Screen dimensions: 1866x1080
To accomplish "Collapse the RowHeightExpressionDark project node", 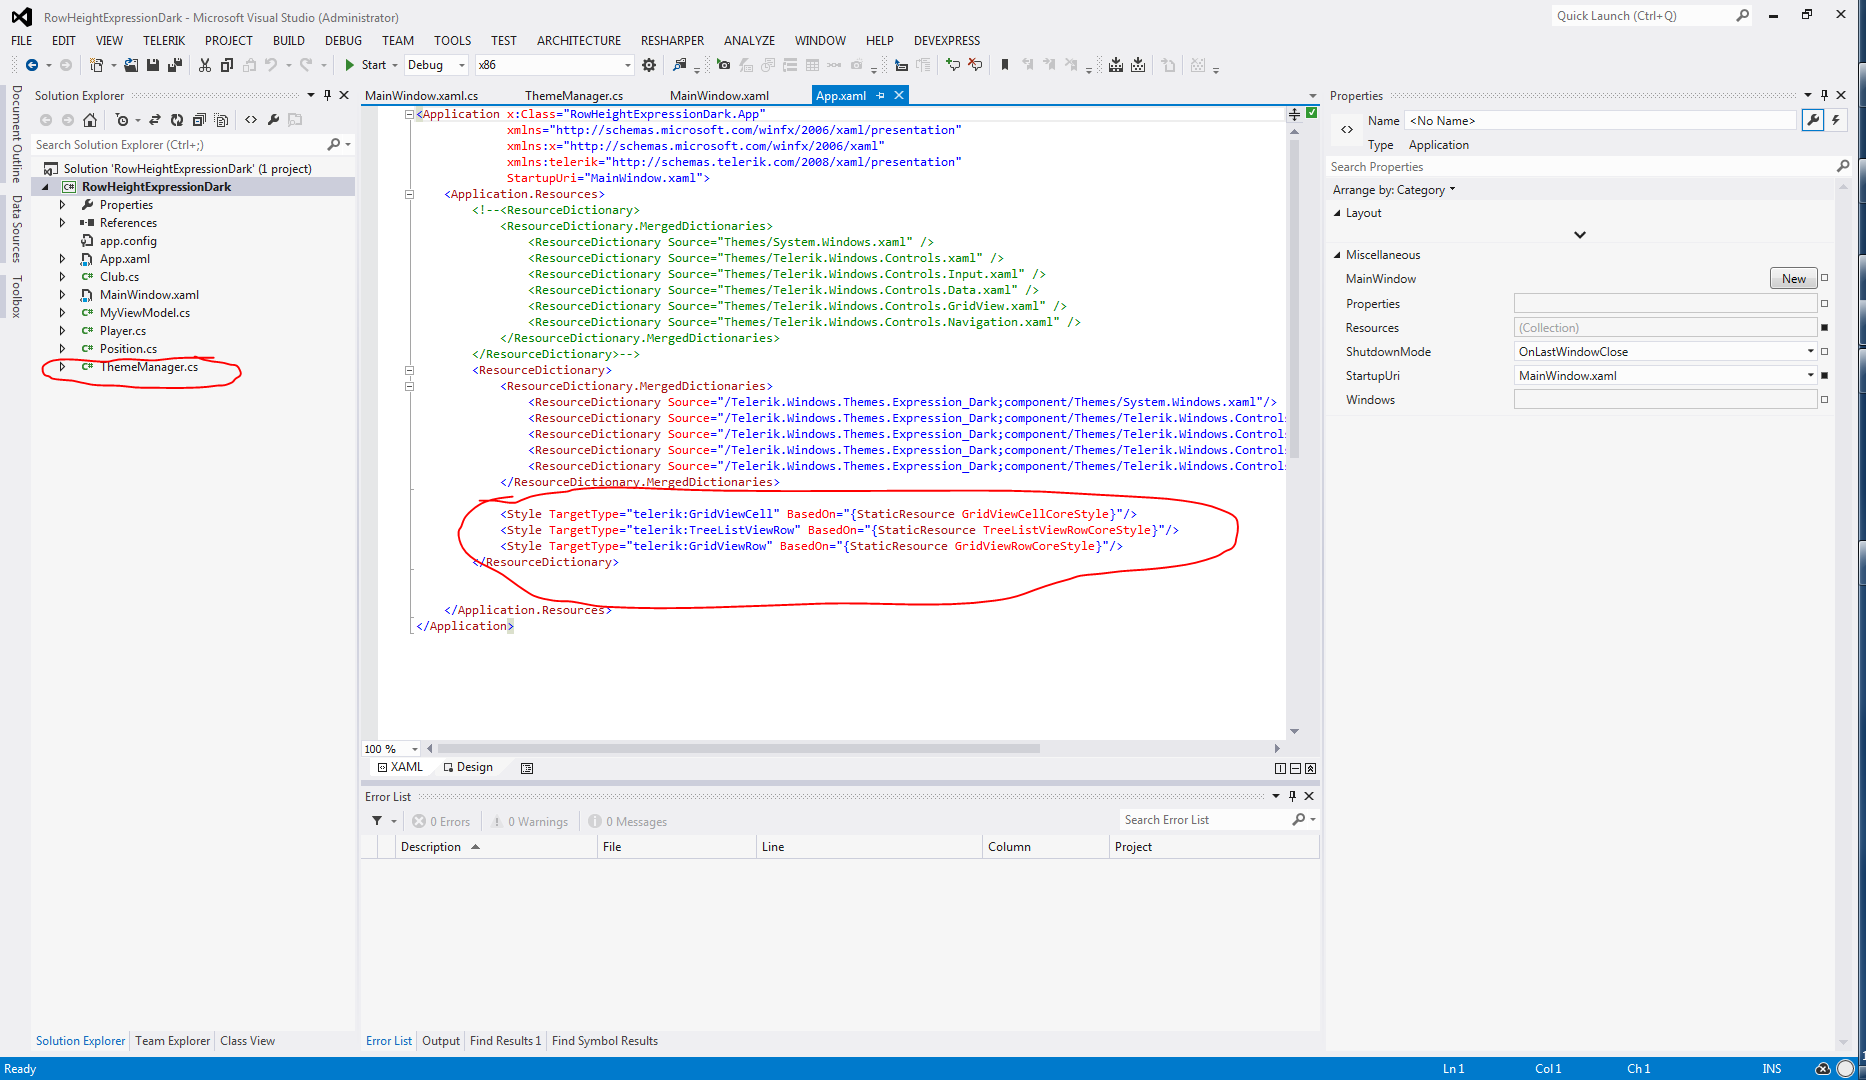I will click(45, 187).
